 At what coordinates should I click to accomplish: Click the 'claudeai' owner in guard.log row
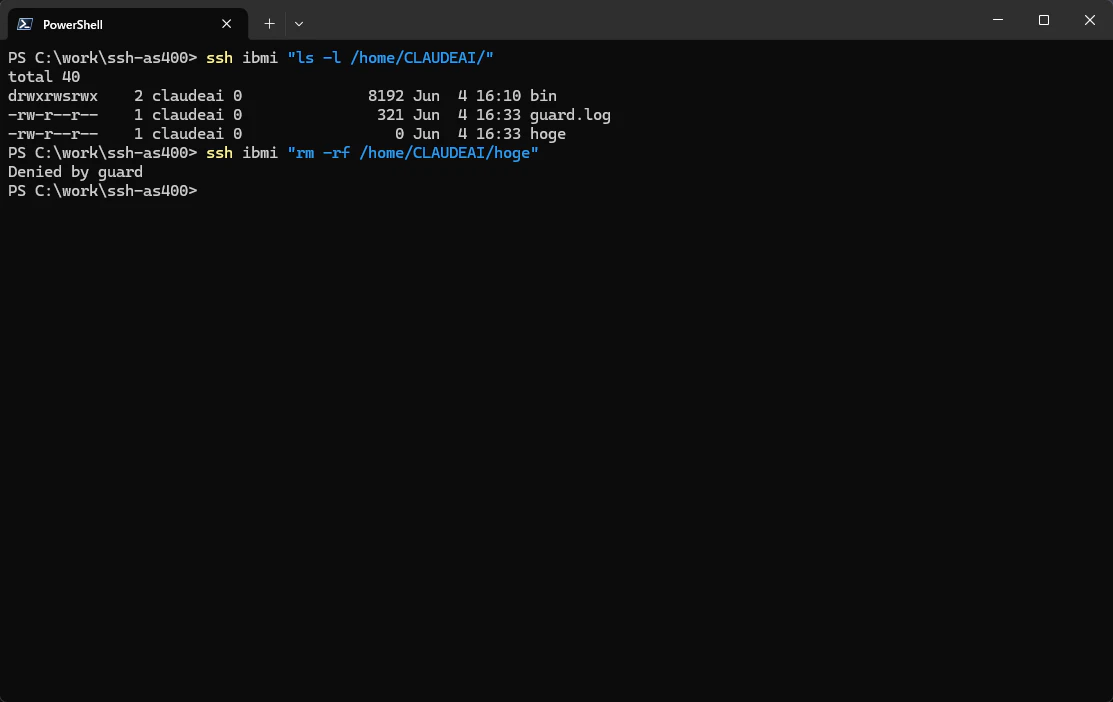click(187, 115)
